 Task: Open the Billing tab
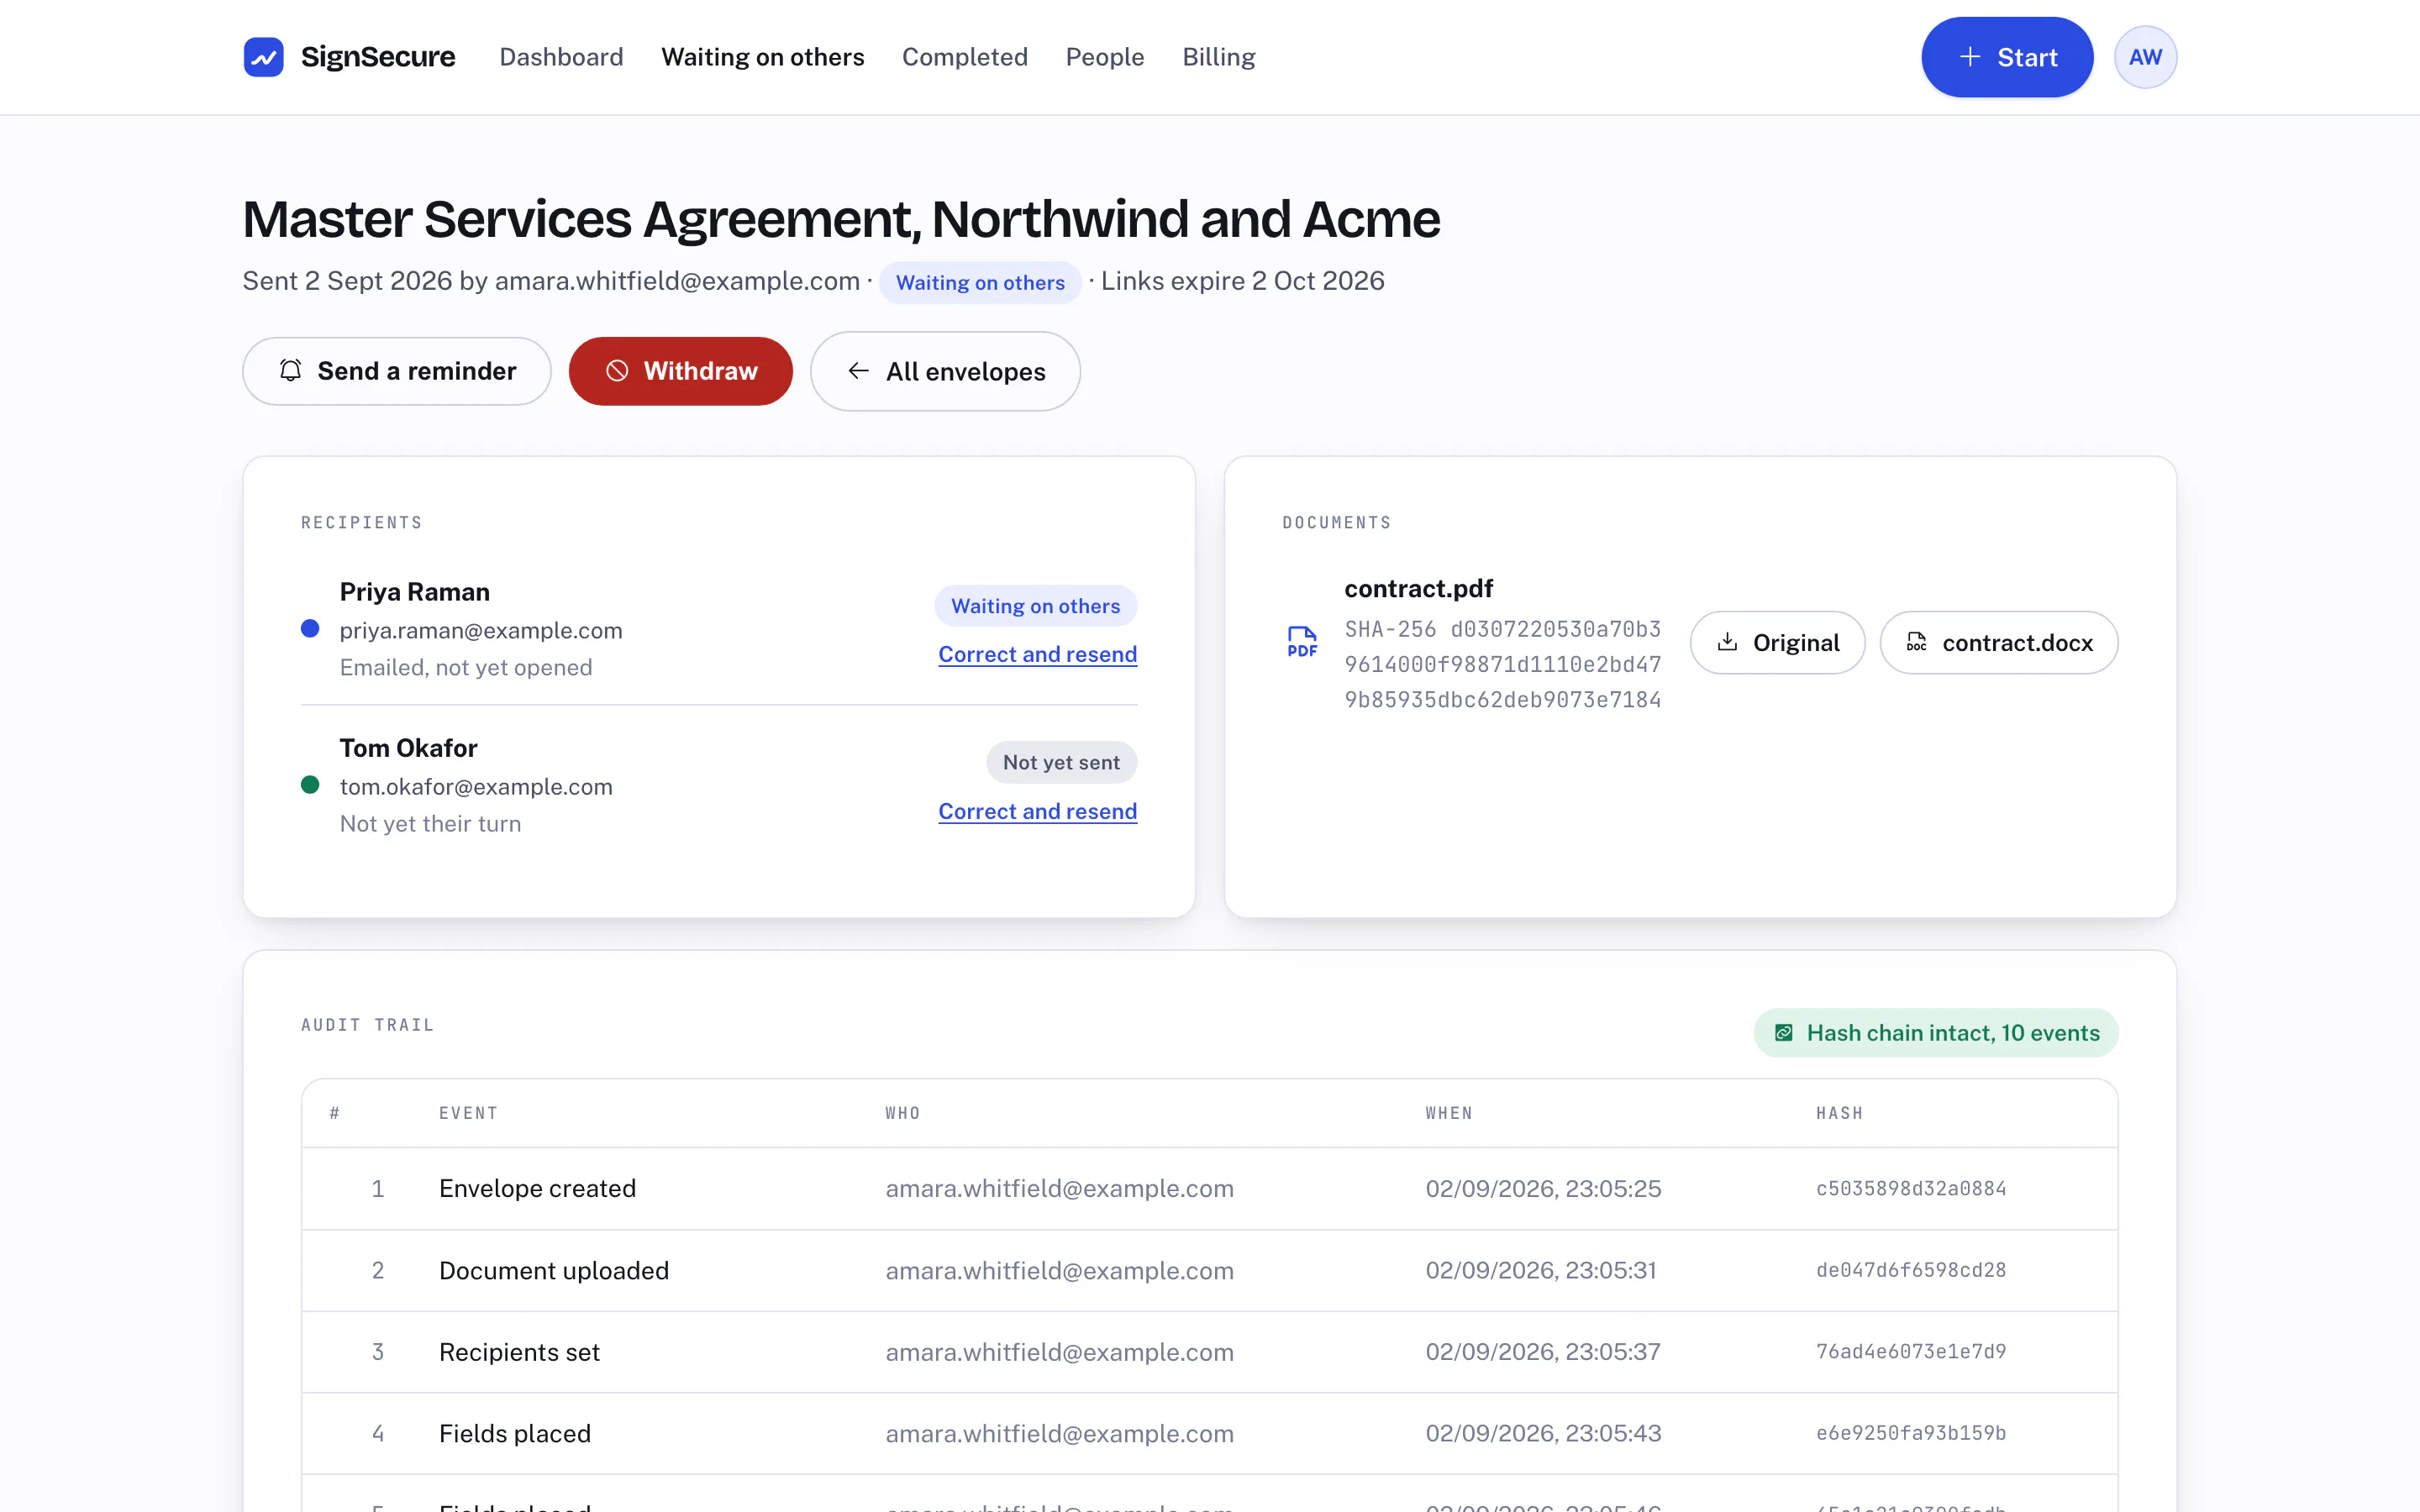[1218, 57]
